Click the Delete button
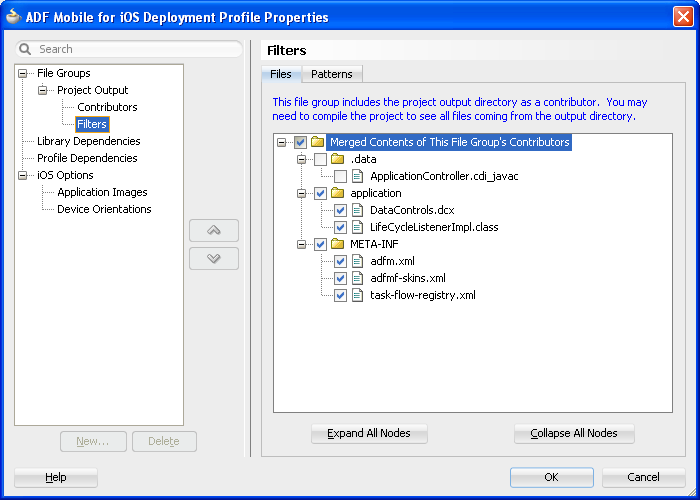Screen dimensions: 700x500 (164, 442)
